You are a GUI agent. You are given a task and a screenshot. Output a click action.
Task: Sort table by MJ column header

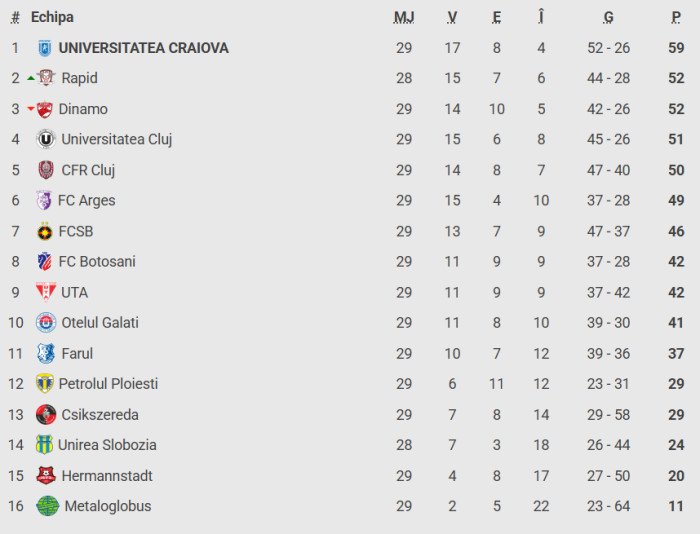tap(404, 17)
